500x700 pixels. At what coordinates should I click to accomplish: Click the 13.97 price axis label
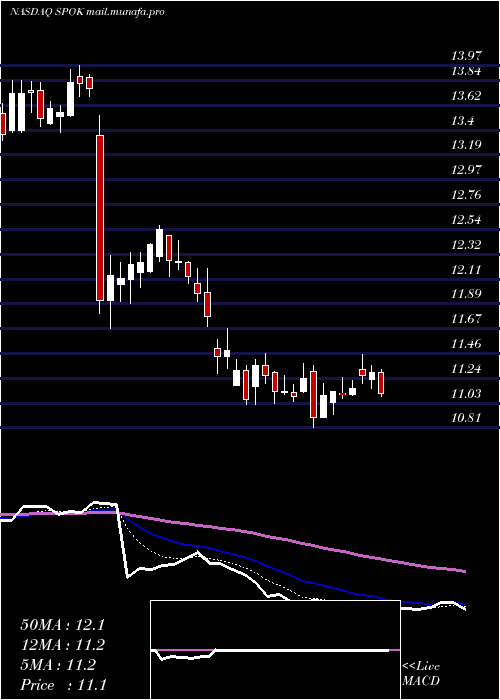467,56
